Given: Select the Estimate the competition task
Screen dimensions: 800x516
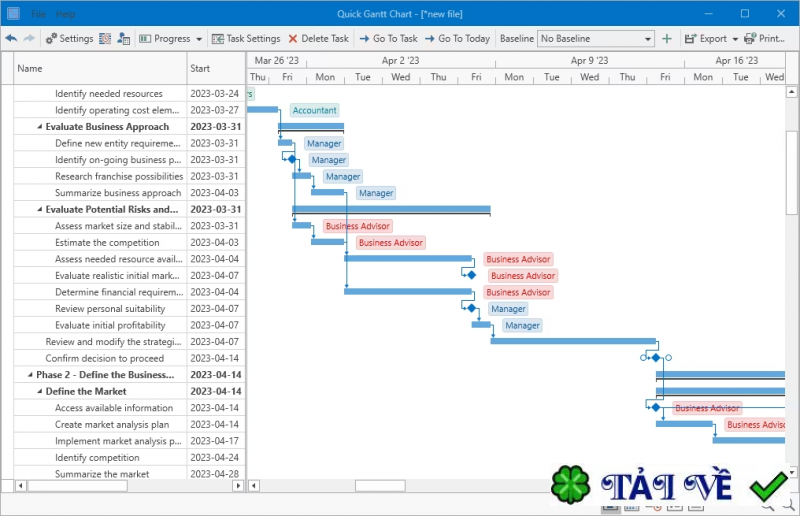Looking at the screenshot, I should pos(107,242).
